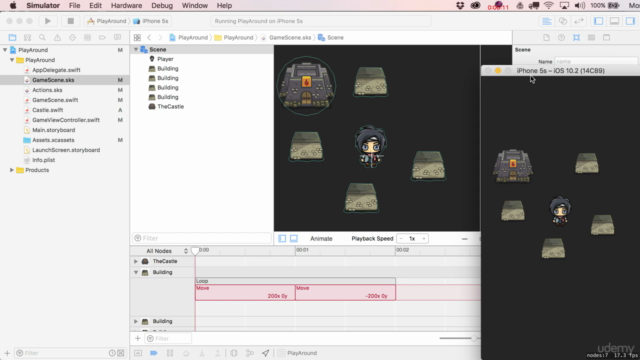The image size is (640, 360).
Task: Expand the collapsed Building timeline row
Action: coord(136,321)
